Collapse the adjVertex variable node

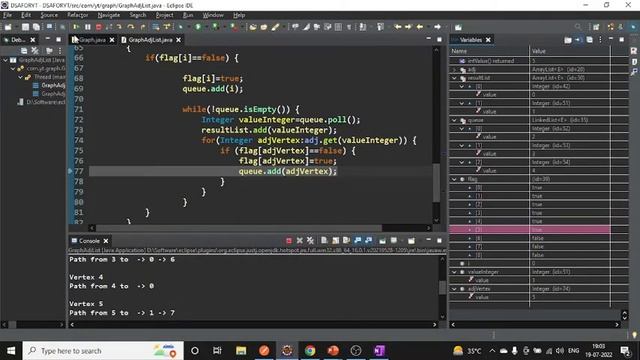454,289
